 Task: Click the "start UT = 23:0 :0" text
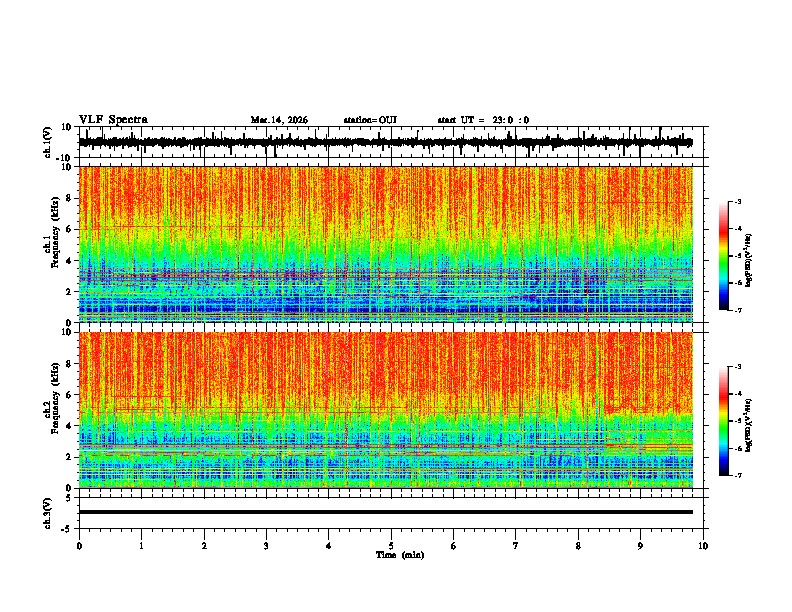pos(483,120)
